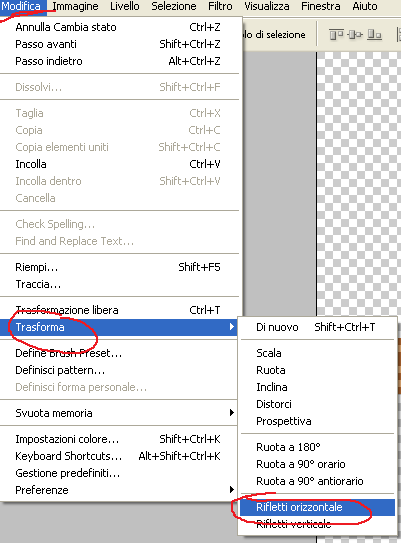Click the align vertical centers icon

[x=355, y=35]
